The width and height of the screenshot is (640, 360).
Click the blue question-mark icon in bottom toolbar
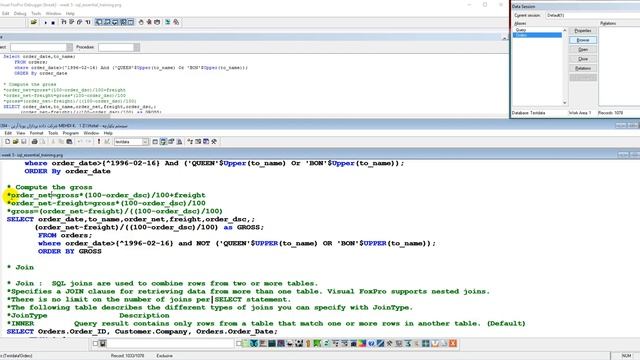pyautogui.click(x=371, y=344)
